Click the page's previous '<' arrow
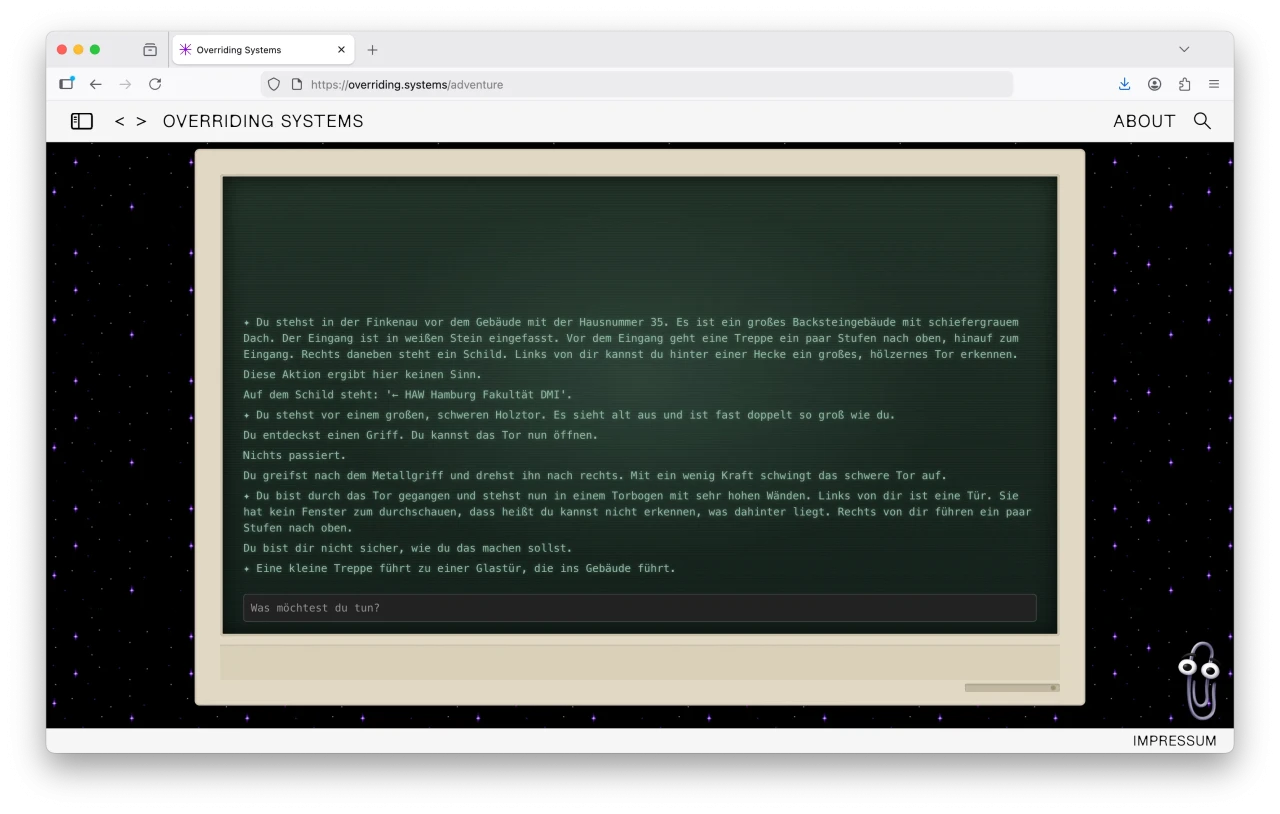The image size is (1280, 814). (120, 121)
